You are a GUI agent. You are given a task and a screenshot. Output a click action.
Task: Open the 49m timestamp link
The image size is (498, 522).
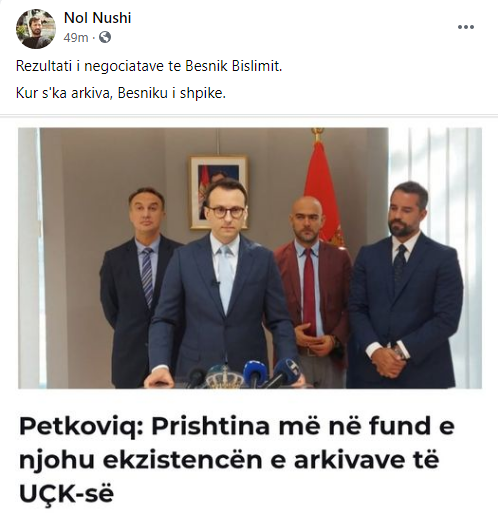[x=76, y=38]
